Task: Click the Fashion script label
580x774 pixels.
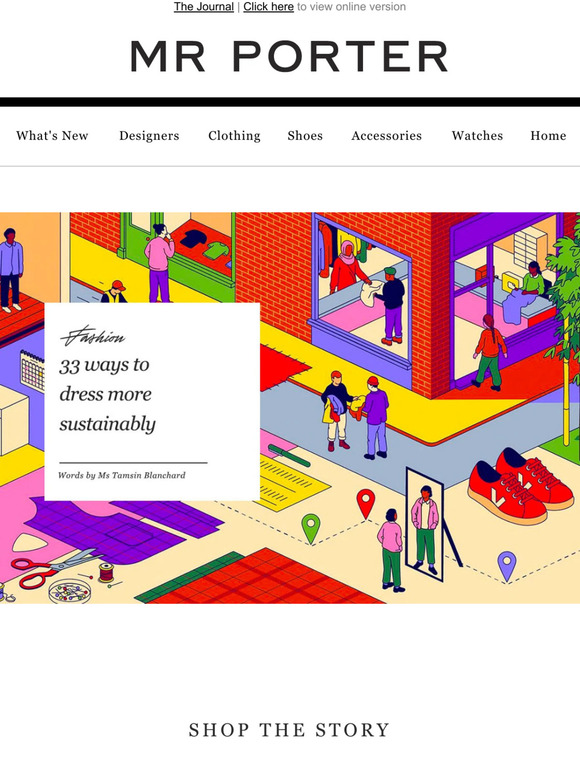Action: (x=93, y=336)
